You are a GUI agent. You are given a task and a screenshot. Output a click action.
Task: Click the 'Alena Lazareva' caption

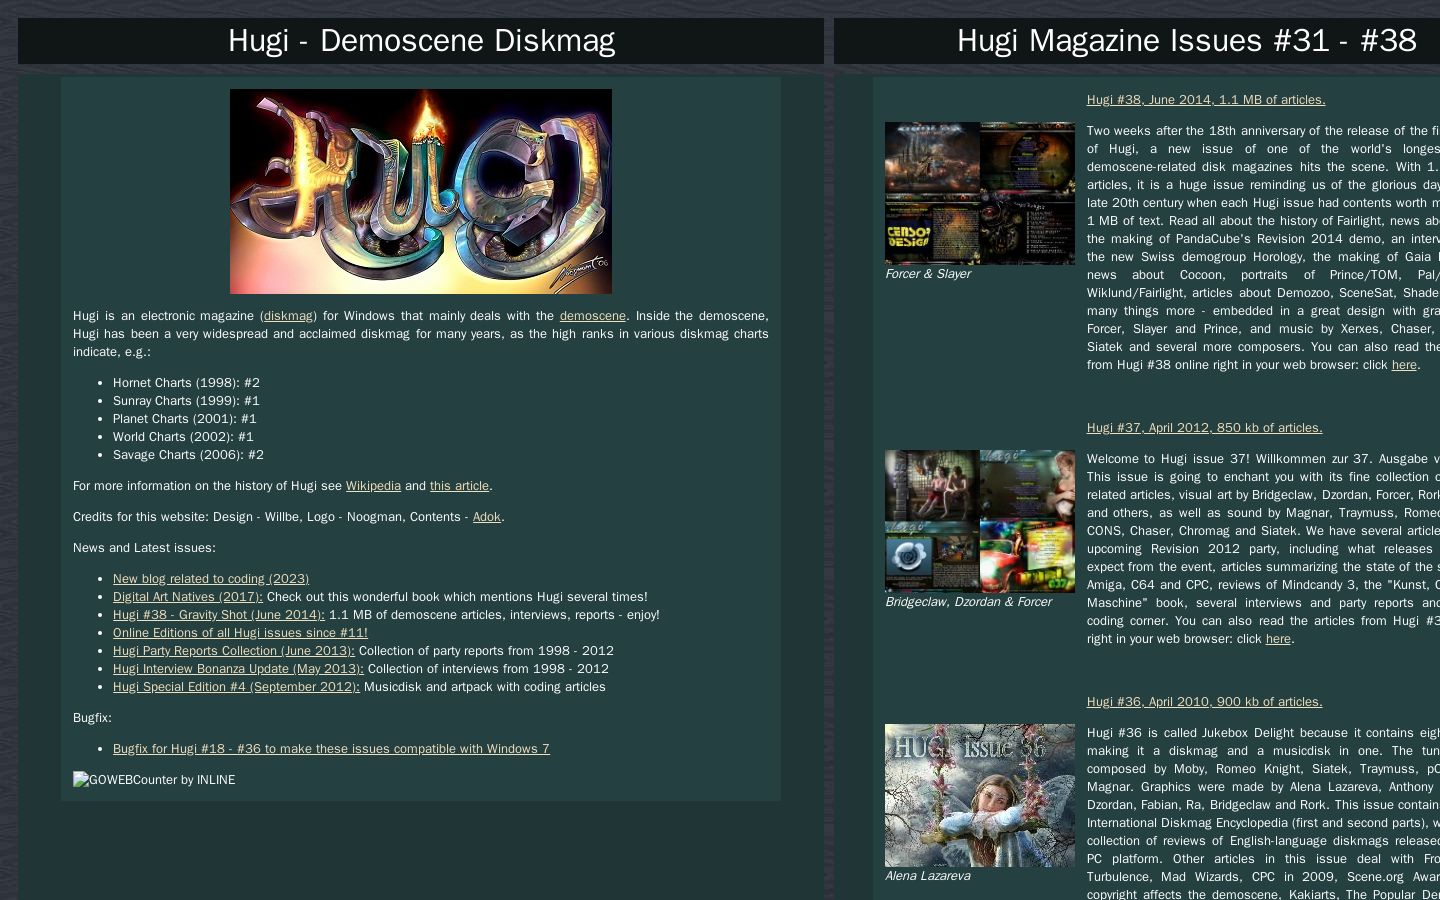pyautogui.click(x=928, y=876)
